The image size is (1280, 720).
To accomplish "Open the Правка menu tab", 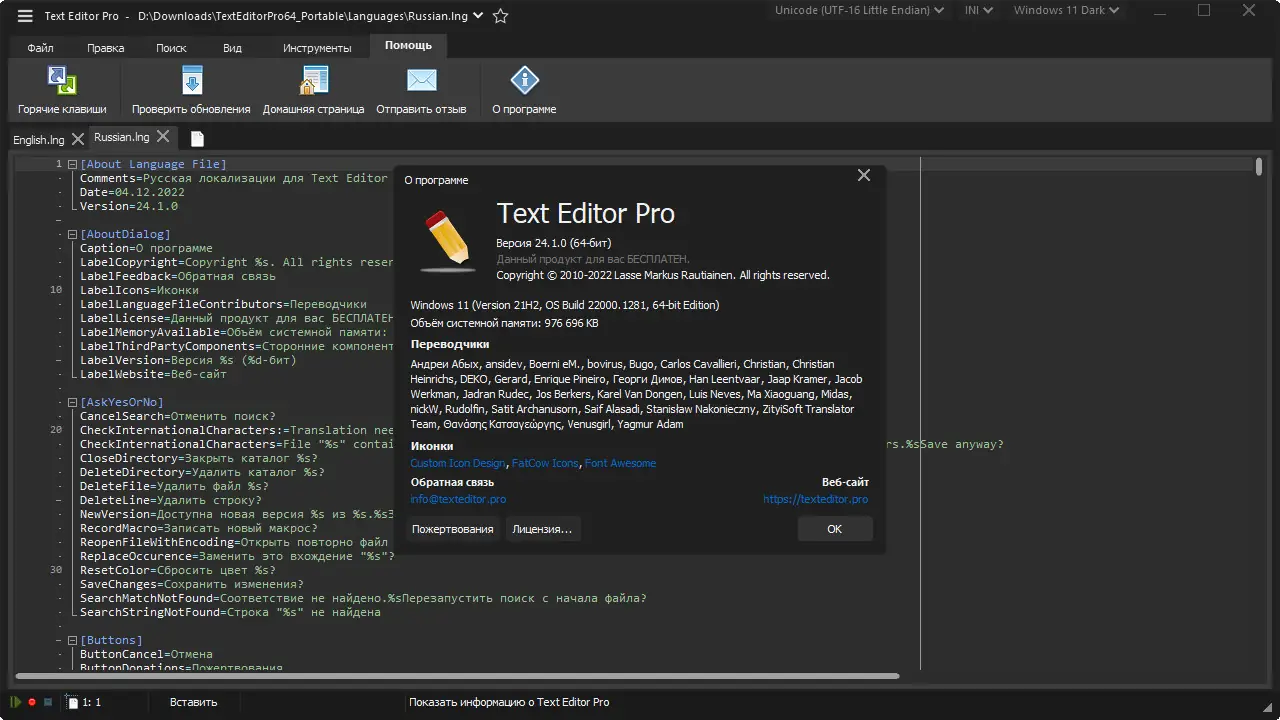I will point(106,48).
